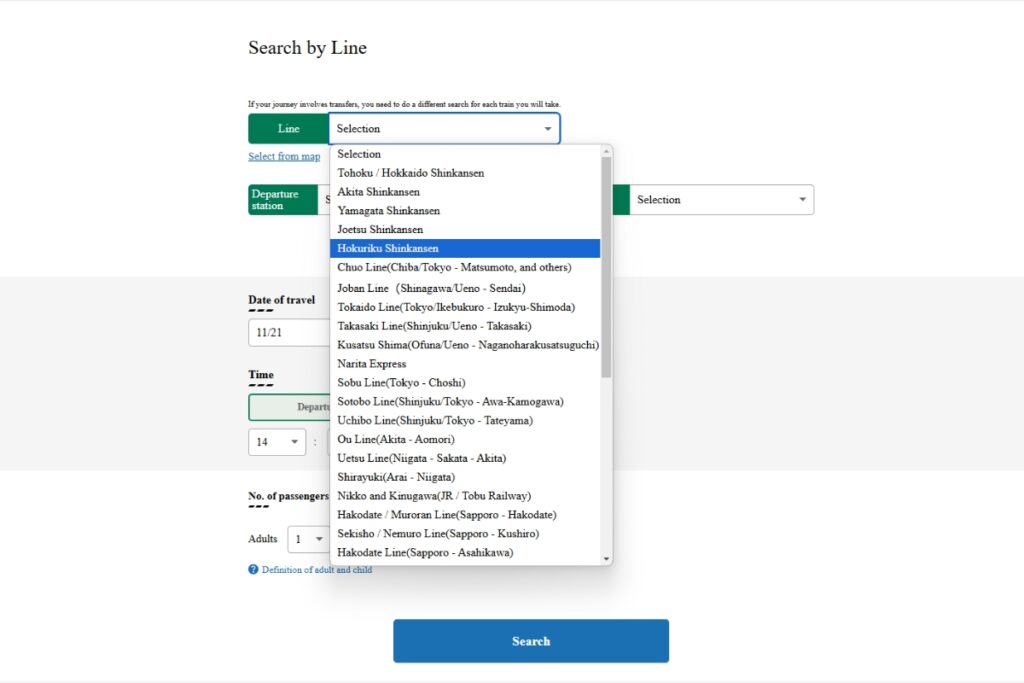Select "Akita Shinkansen" from the line options

[x=378, y=191]
